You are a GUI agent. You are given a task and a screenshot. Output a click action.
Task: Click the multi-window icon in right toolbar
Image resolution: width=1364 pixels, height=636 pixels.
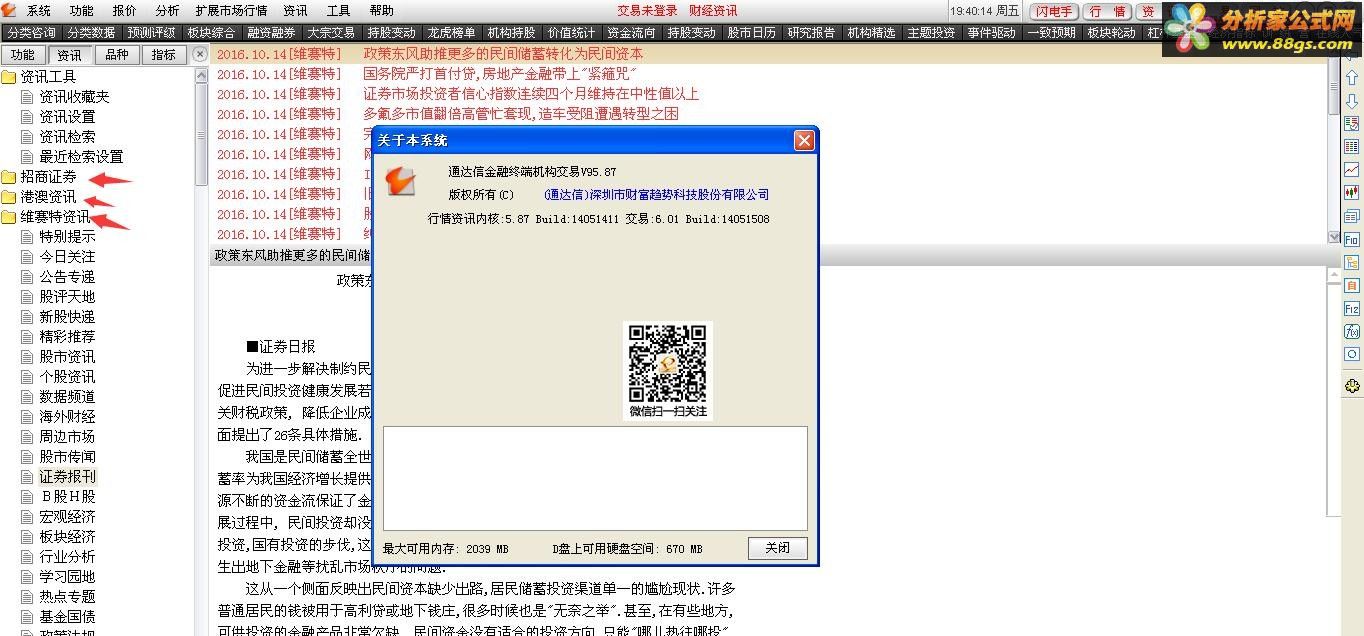pyautogui.click(x=1352, y=216)
